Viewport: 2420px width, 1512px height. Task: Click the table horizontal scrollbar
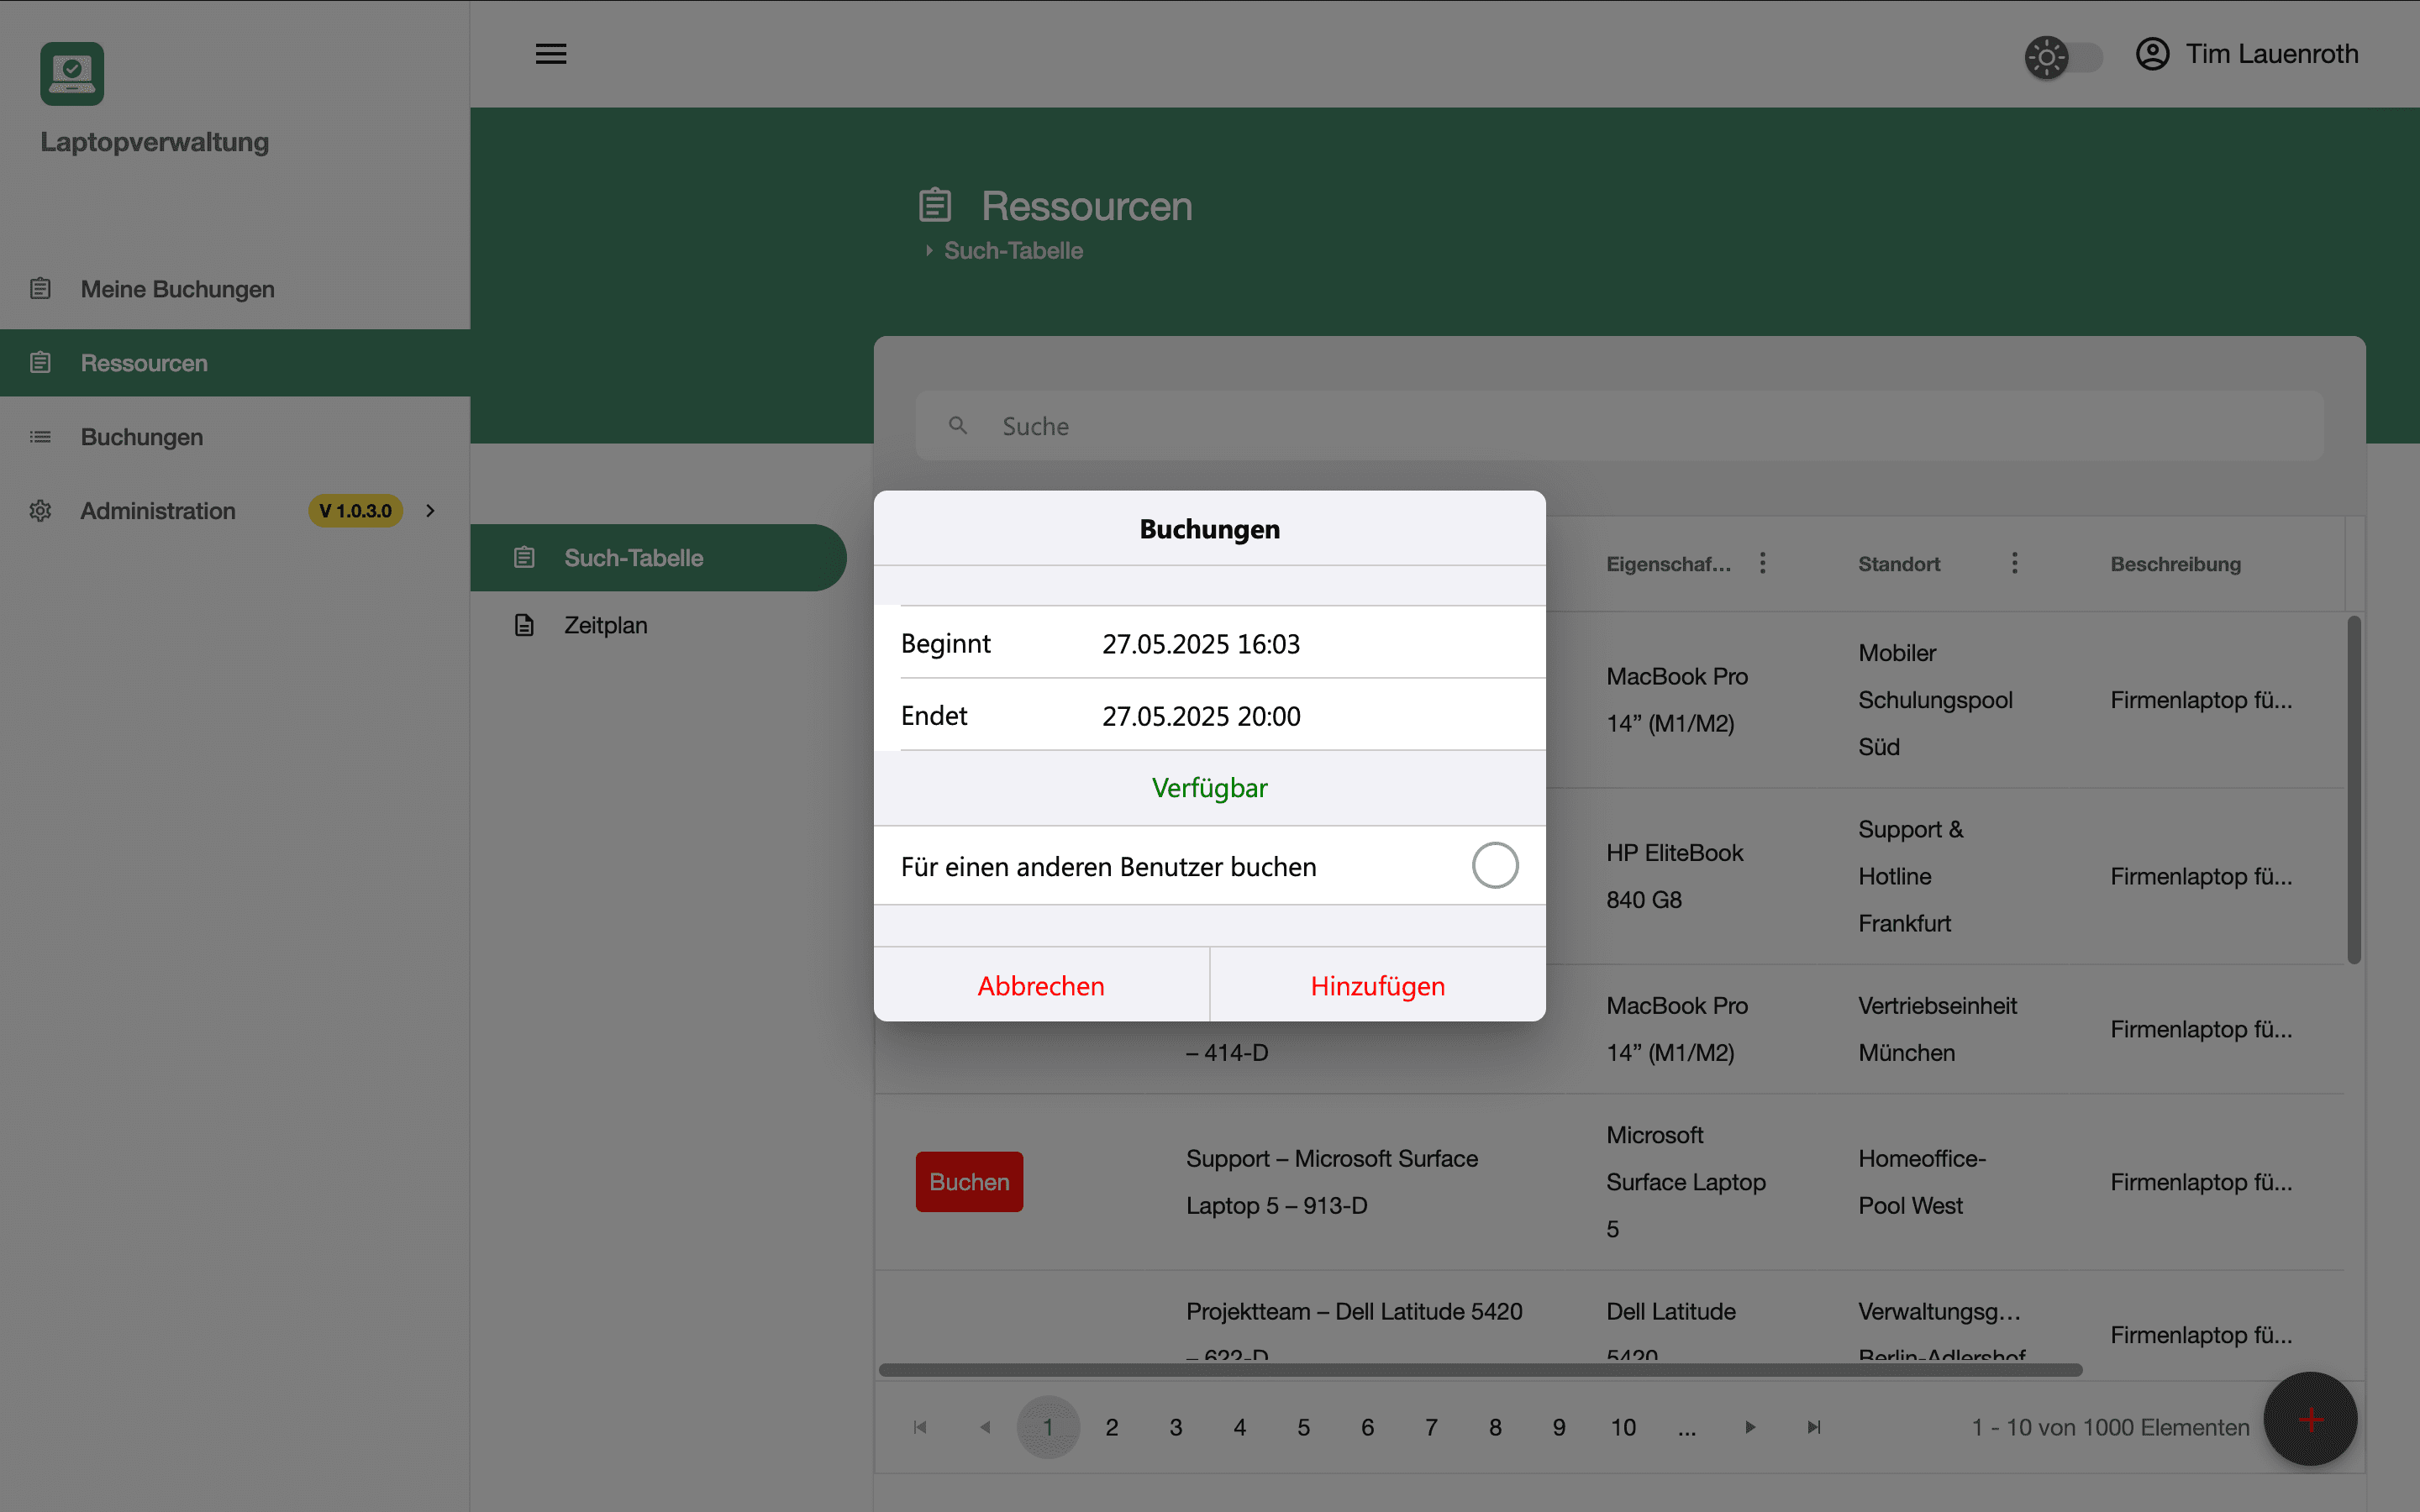[x=1480, y=1370]
